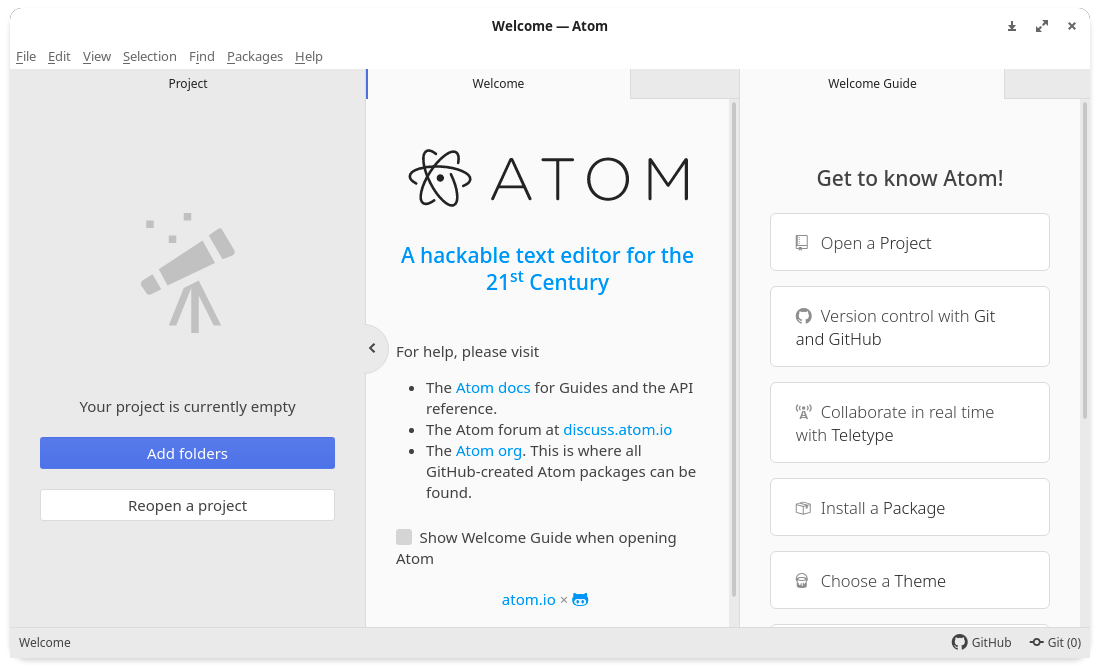
Task: Expand Version control with Git and GitHub
Action: click(x=909, y=327)
